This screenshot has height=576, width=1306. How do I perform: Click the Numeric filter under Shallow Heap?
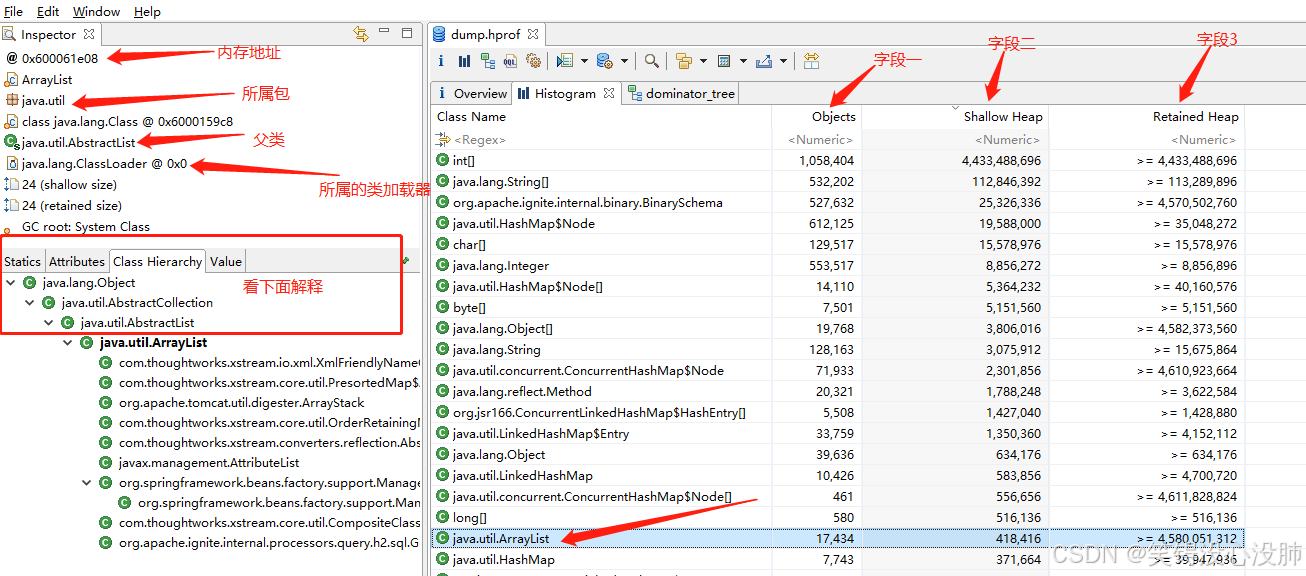(954, 140)
